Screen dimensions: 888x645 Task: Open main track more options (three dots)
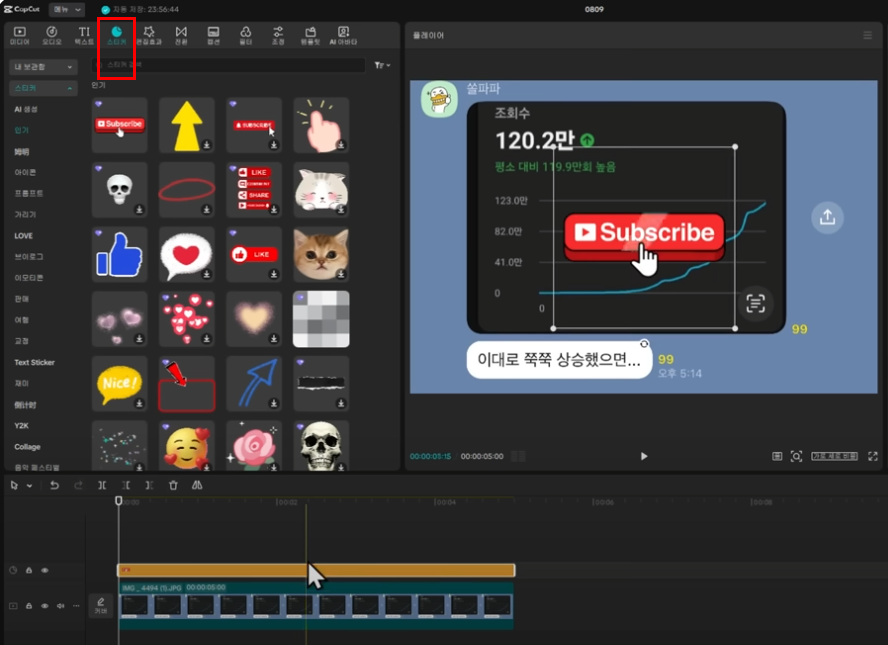(76, 606)
